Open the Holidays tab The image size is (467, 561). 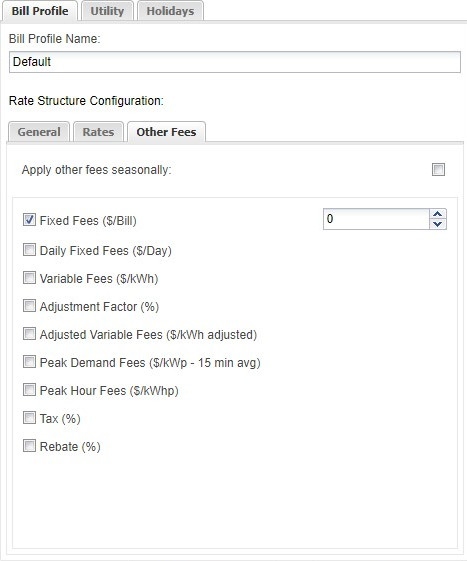[170, 11]
